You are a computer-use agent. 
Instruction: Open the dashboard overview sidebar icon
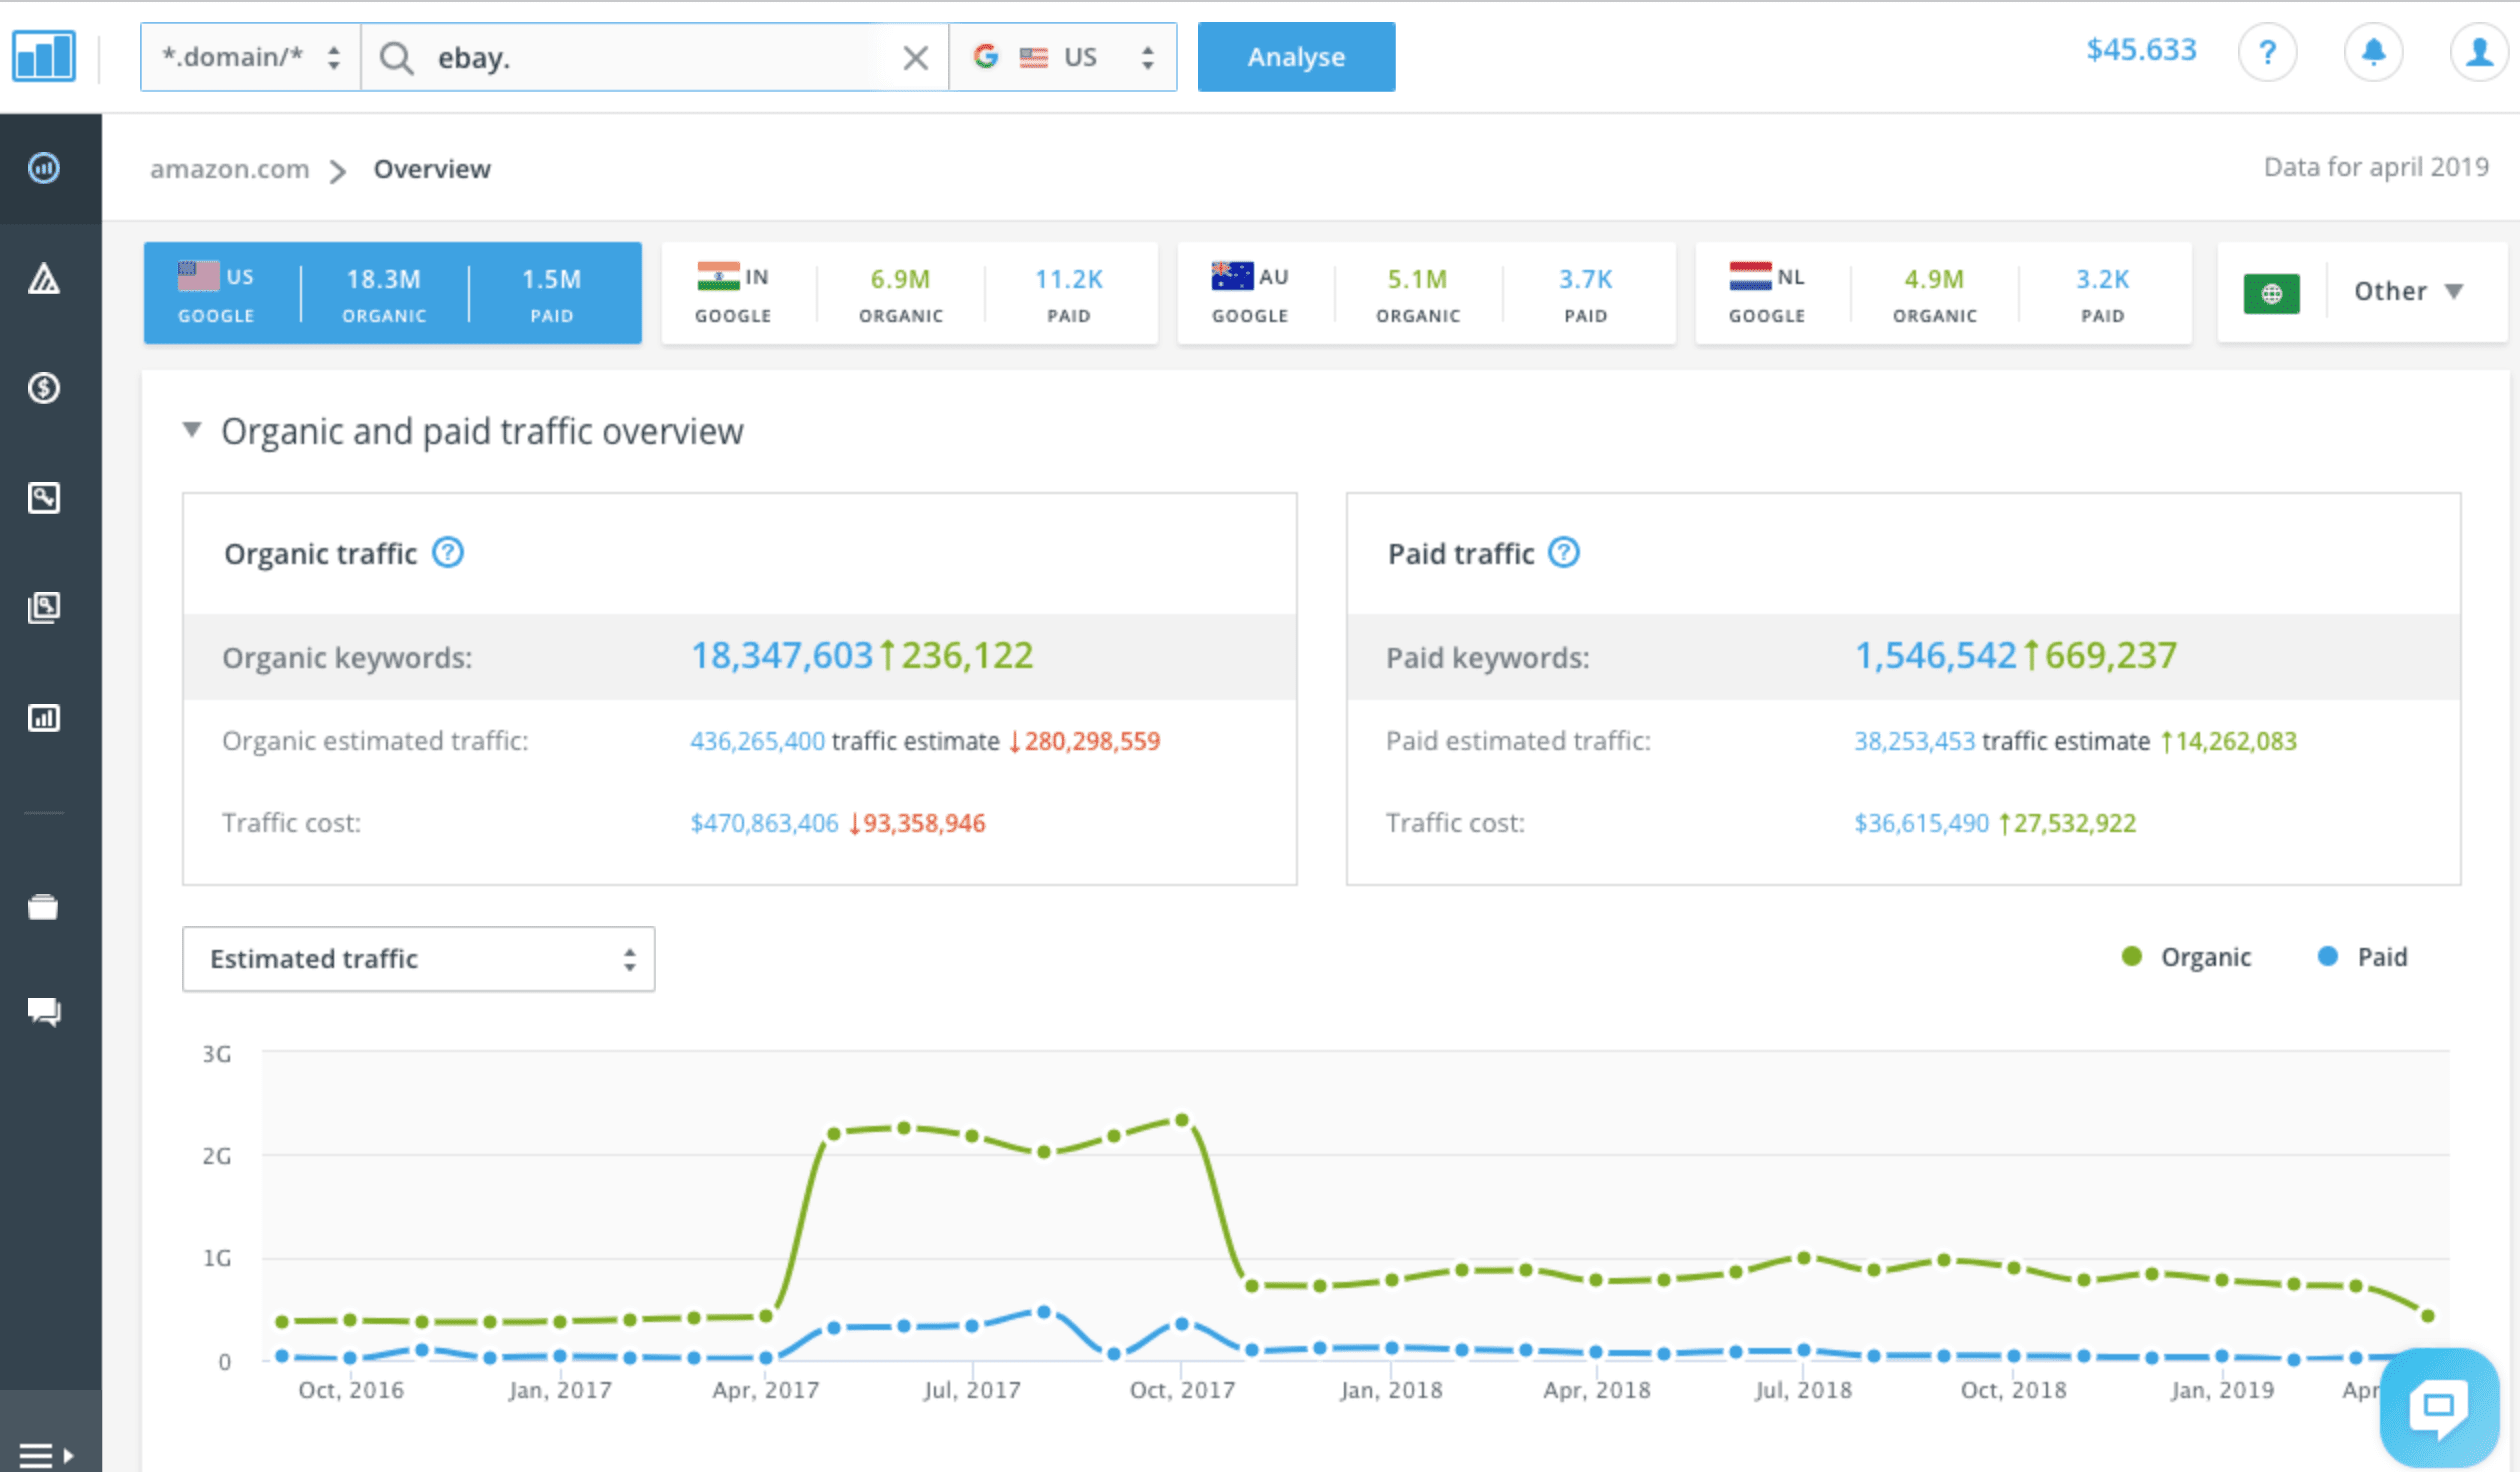point(43,168)
